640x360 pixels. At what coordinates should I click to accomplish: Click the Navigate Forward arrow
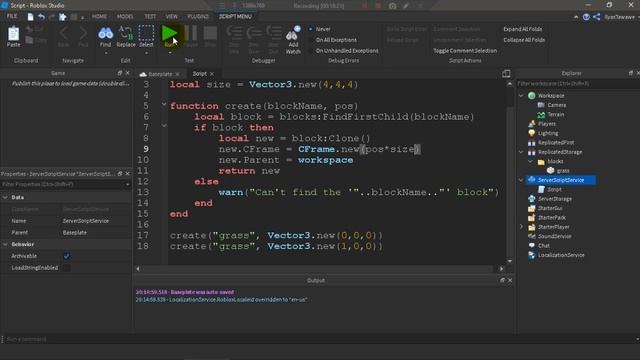pos(83,33)
